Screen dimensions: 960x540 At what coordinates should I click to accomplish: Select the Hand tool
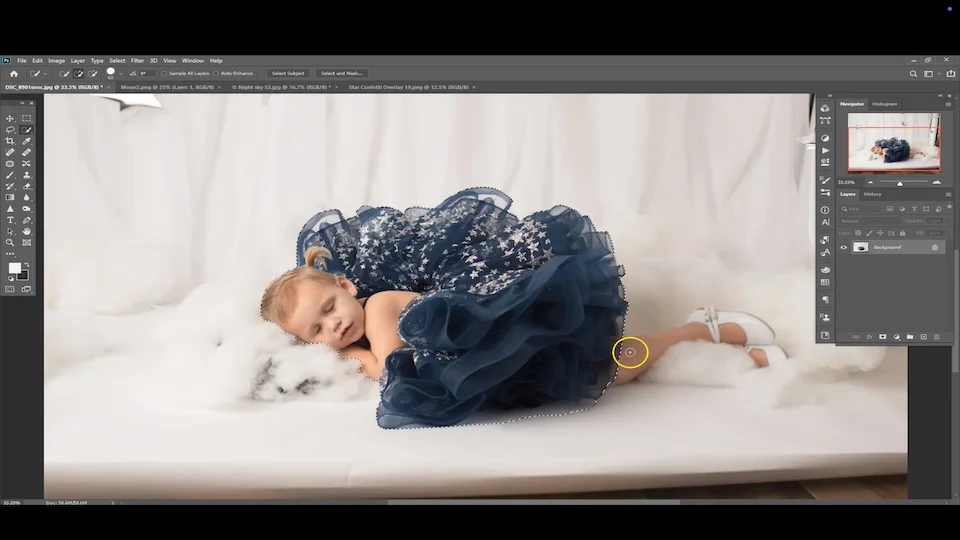(26, 231)
